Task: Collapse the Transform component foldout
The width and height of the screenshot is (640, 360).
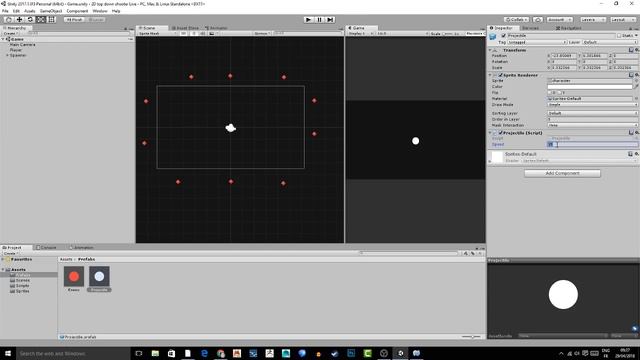Action: tap(490, 50)
